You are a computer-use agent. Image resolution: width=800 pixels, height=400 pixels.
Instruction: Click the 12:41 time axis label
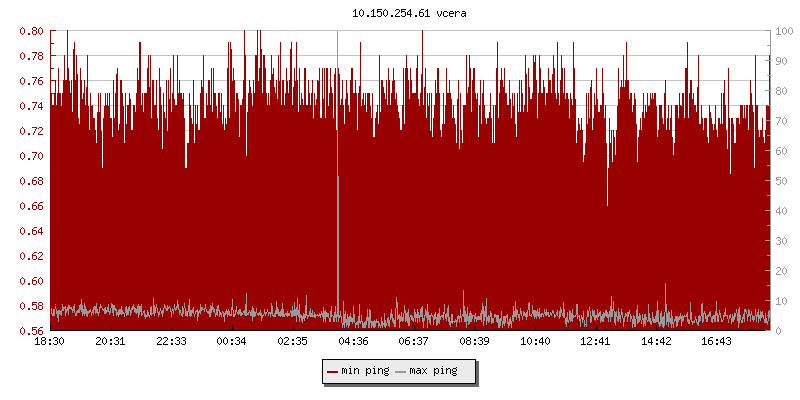596,342
